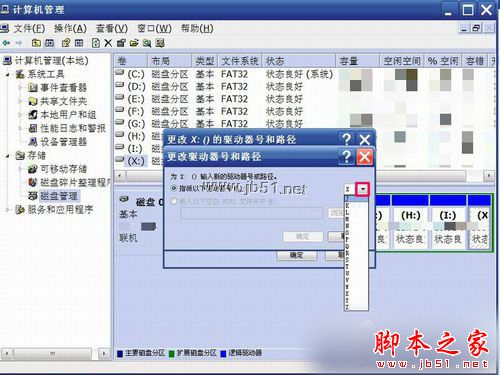Select the assign drive letter radio button
The width and height of the screenshot is (500, 375).
click(174, 188)
